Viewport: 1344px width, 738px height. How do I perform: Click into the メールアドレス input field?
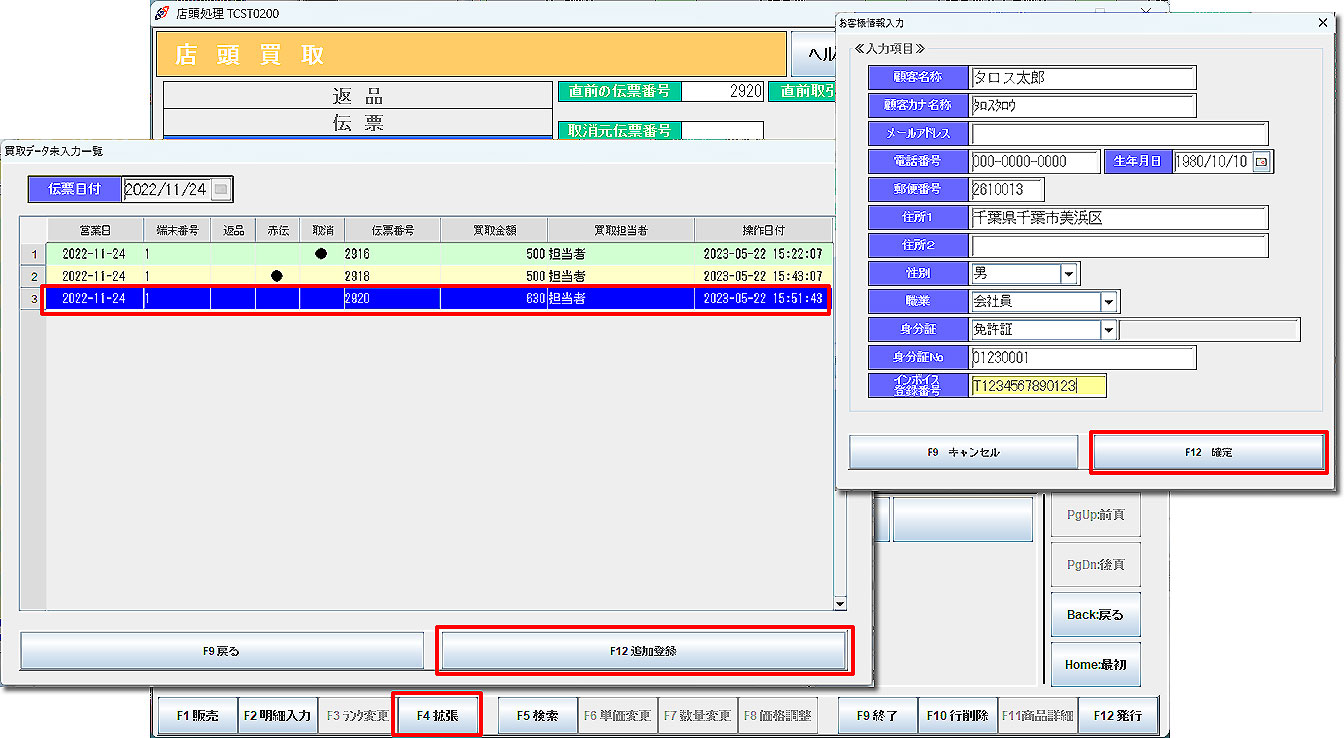click(1118, 133)
